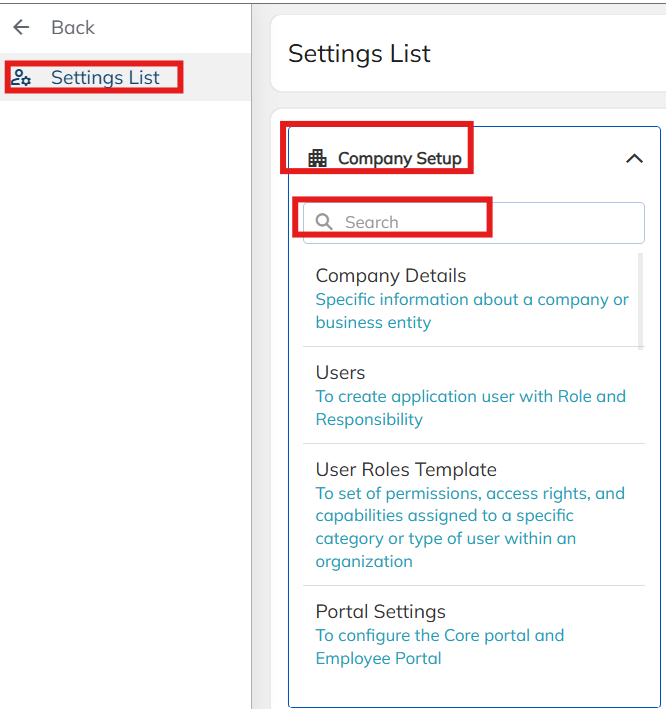Click the Back text label
666x709 pixels.
coord(73,27)
